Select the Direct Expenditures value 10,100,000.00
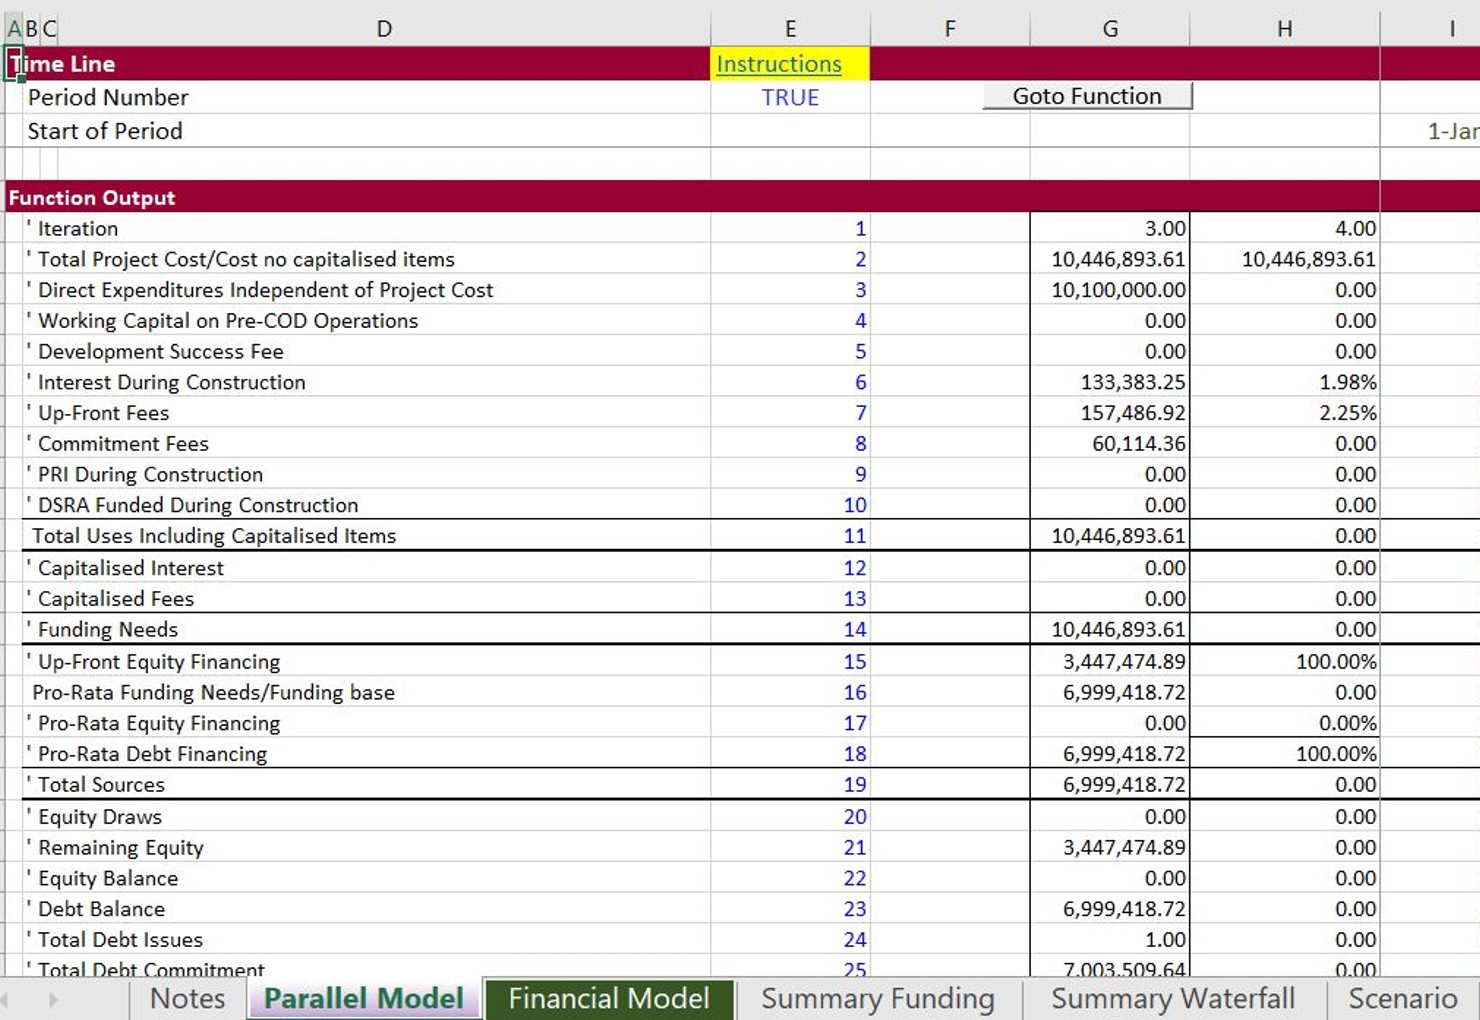 point(1110,290)
